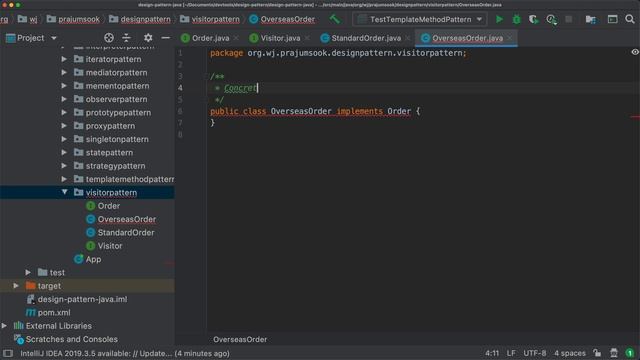Close the Visitor.java tab

(x=307, y=38)
